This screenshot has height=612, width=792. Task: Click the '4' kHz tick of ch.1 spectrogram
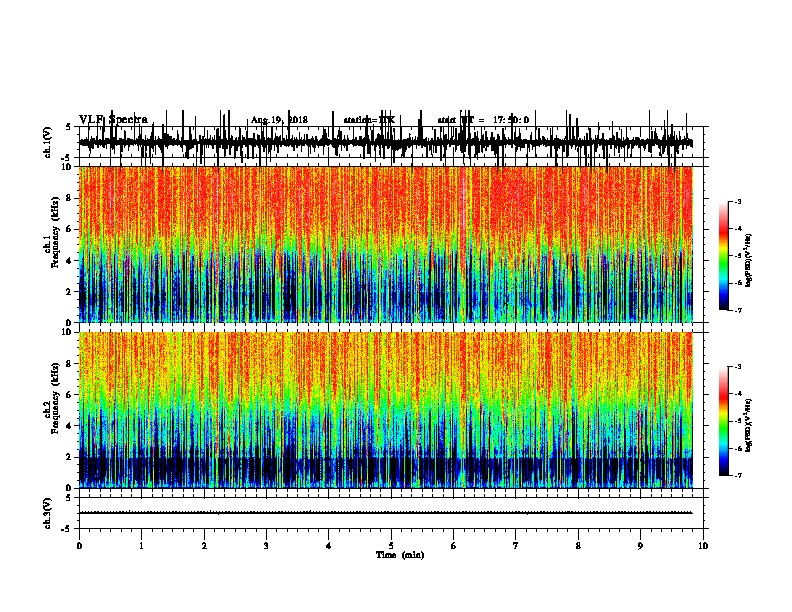(68, 261)
